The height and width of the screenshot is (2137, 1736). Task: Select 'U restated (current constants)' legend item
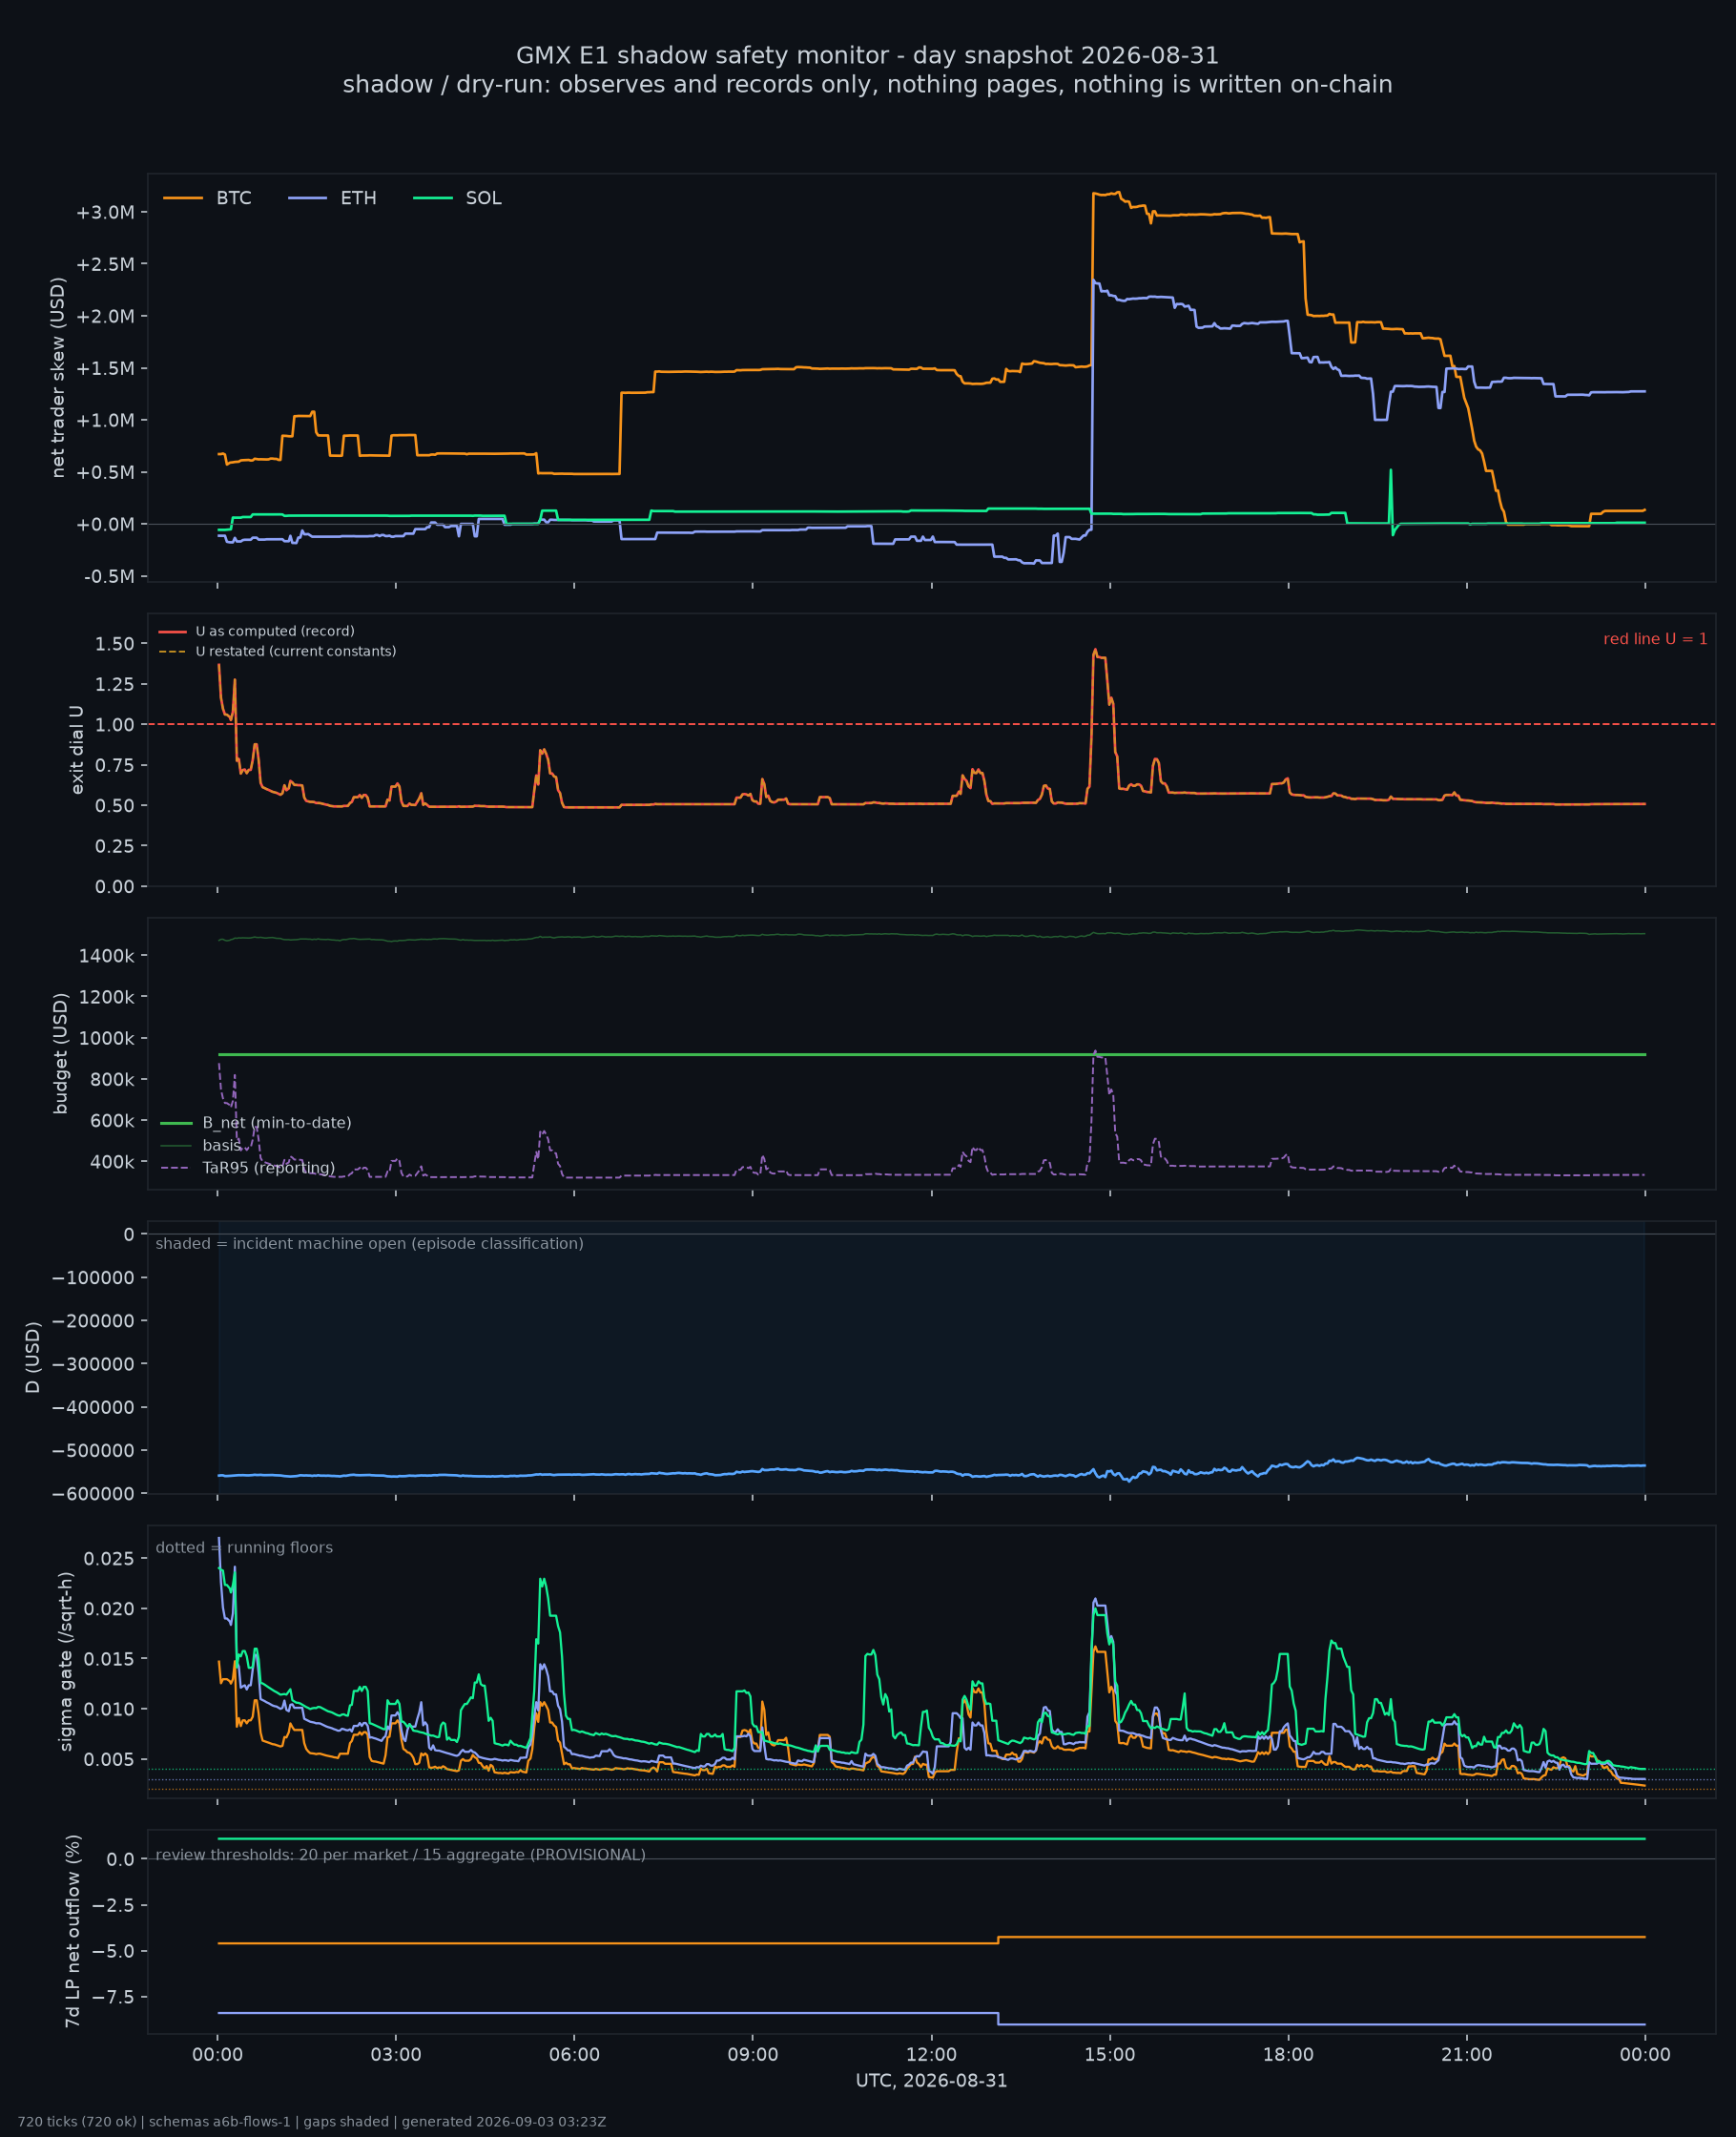pyautogui.click(x=278, y=651)
